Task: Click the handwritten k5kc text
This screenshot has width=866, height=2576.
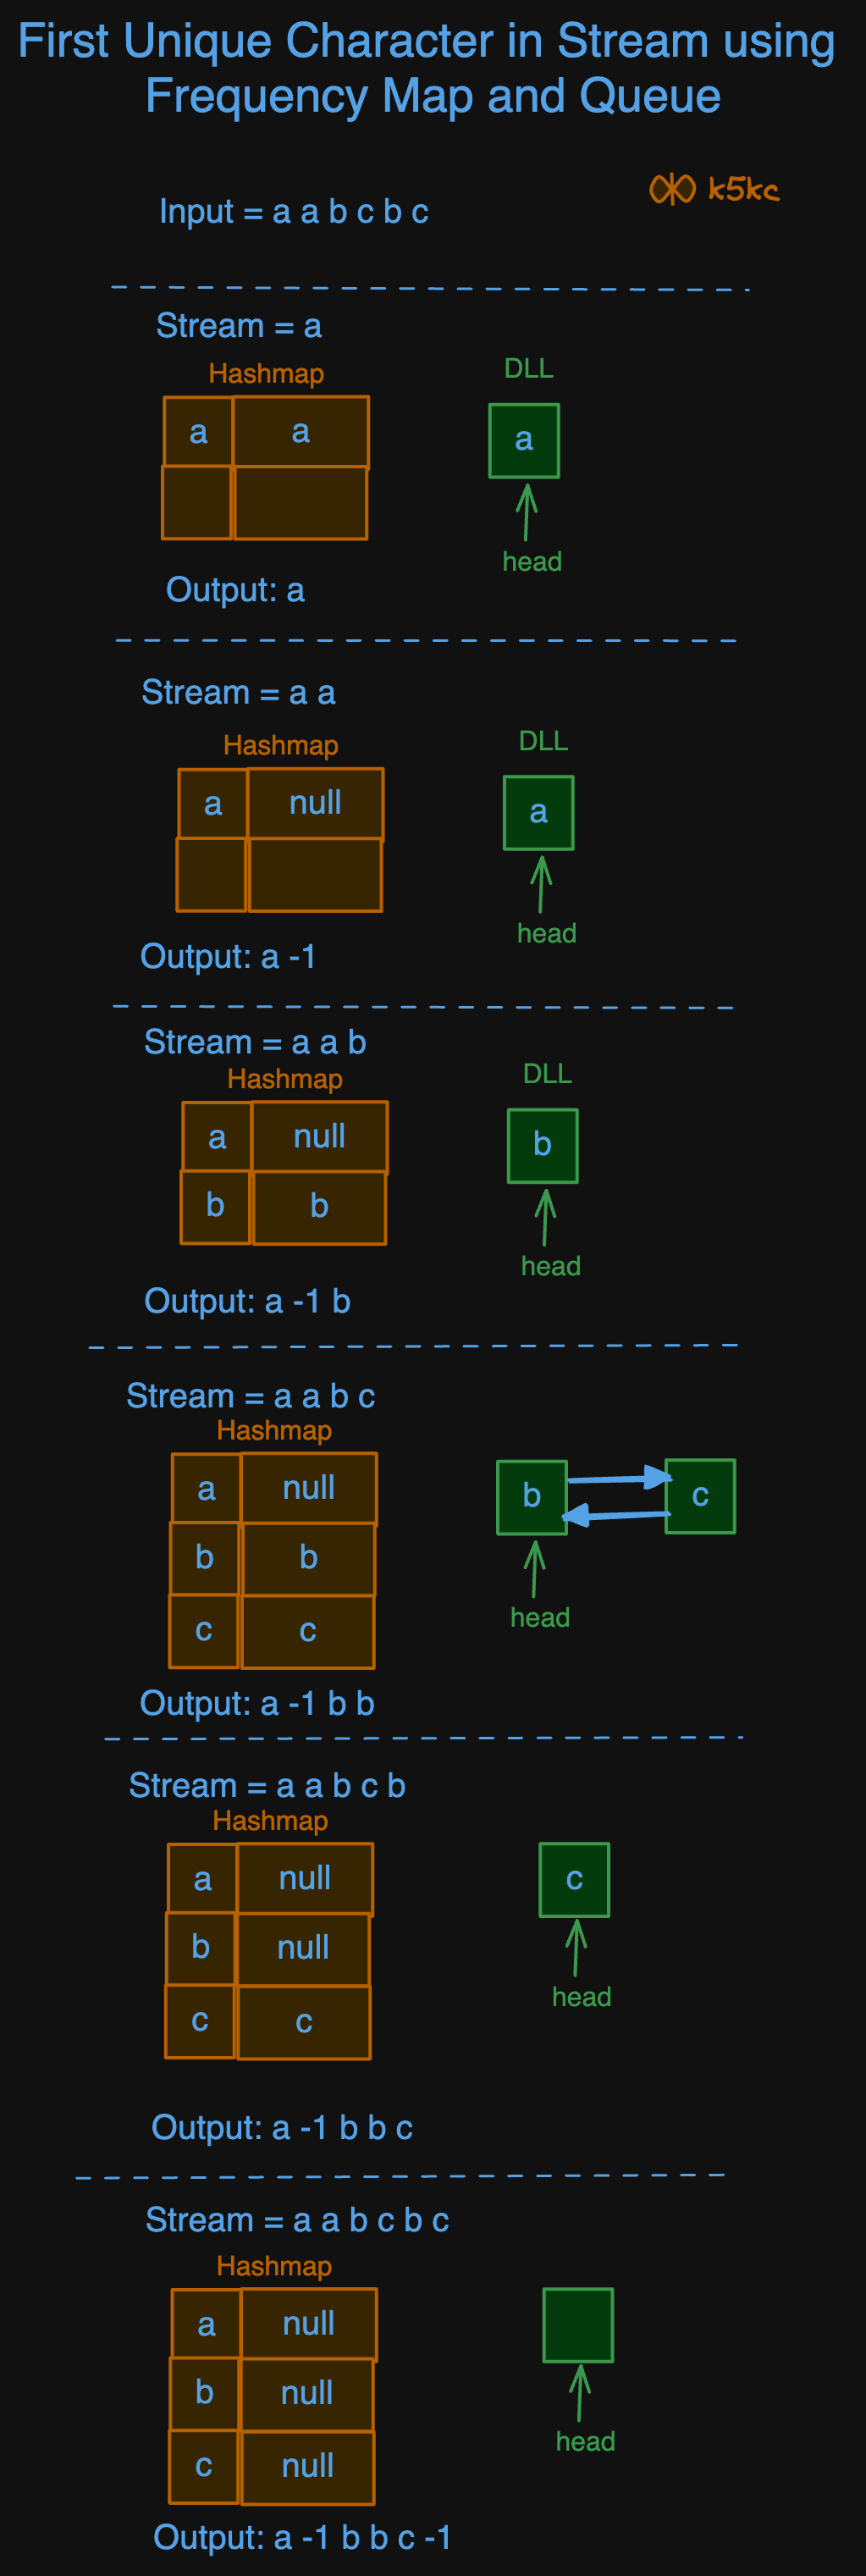Action: [743, 189]
